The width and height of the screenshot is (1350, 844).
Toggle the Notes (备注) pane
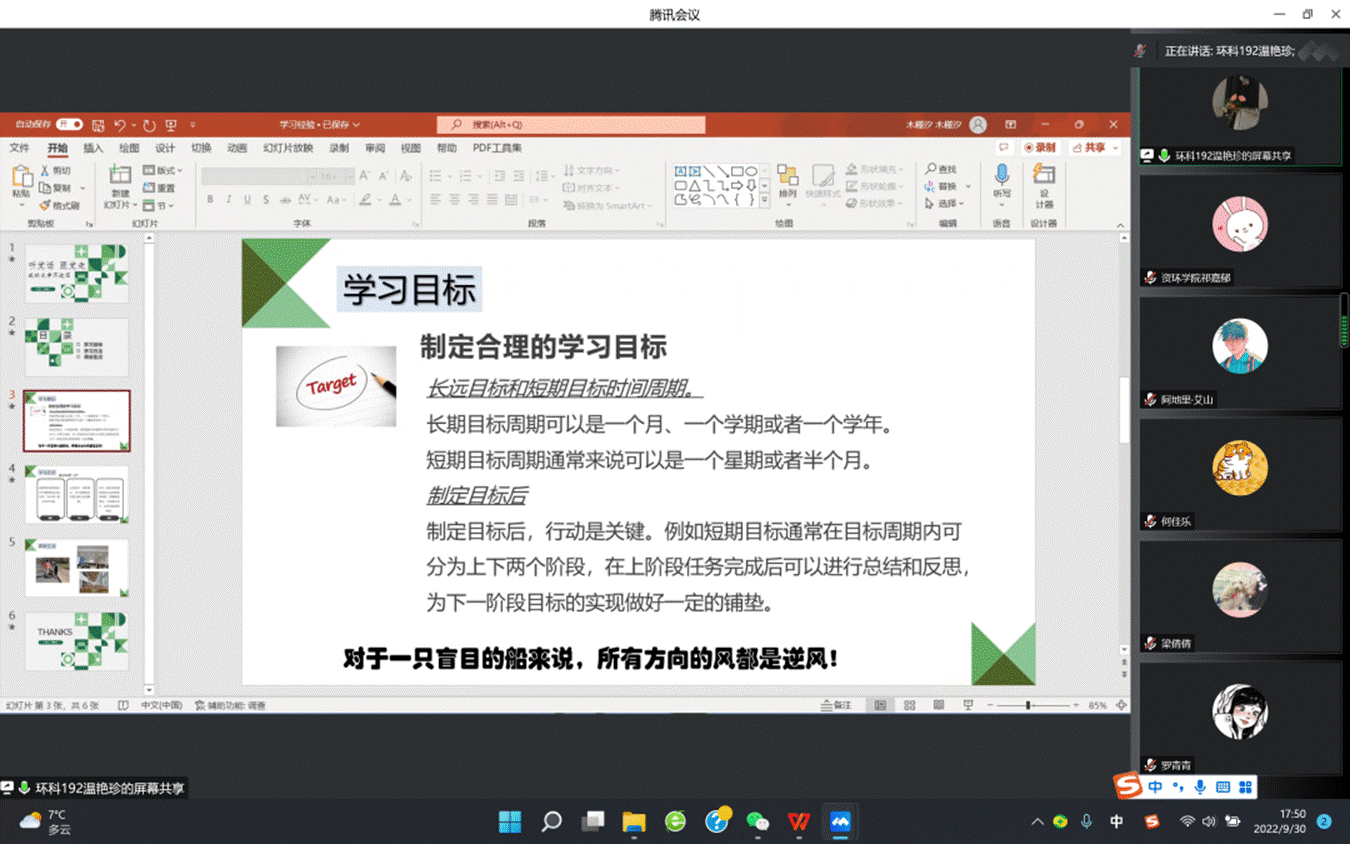tap(836, 705)
